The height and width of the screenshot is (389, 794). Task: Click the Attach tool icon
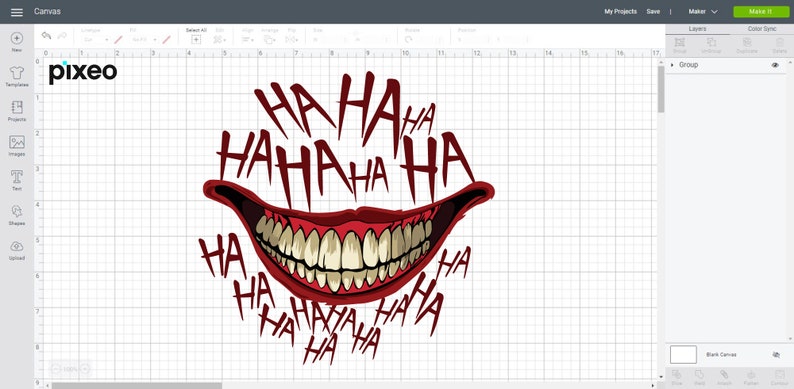click(x=724, y=375)
